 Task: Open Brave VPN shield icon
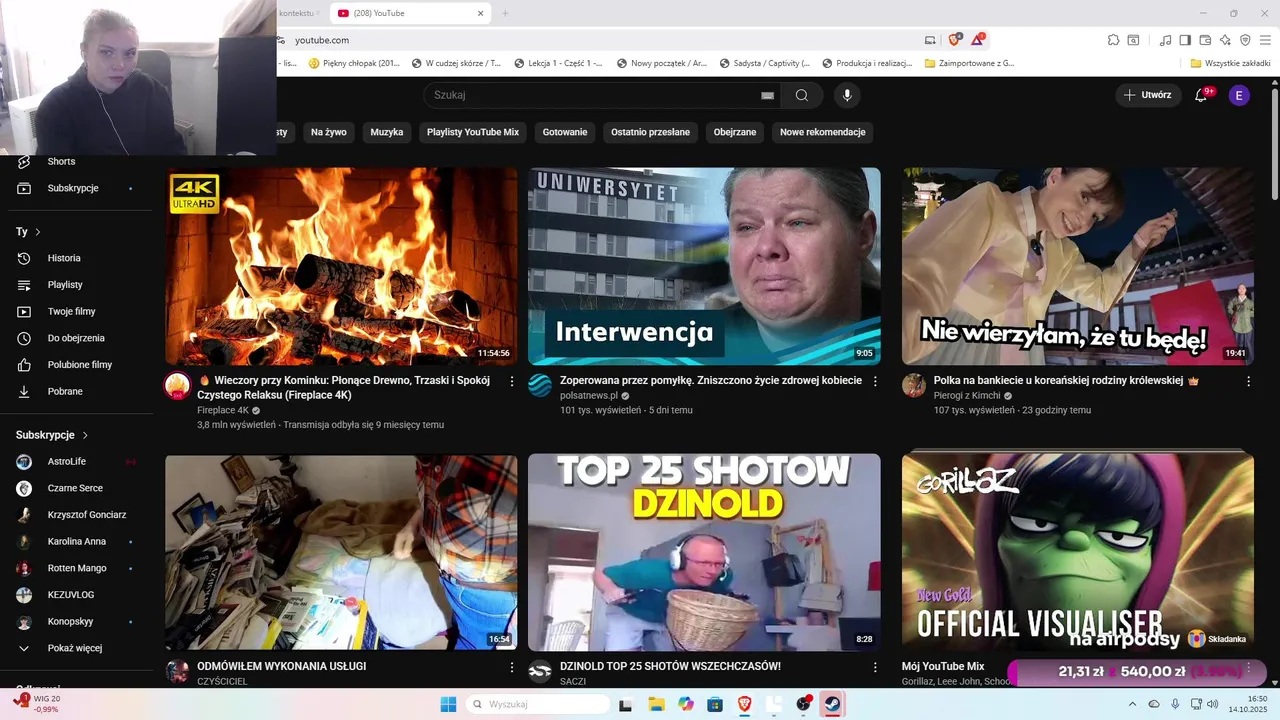coord(1245,40)
